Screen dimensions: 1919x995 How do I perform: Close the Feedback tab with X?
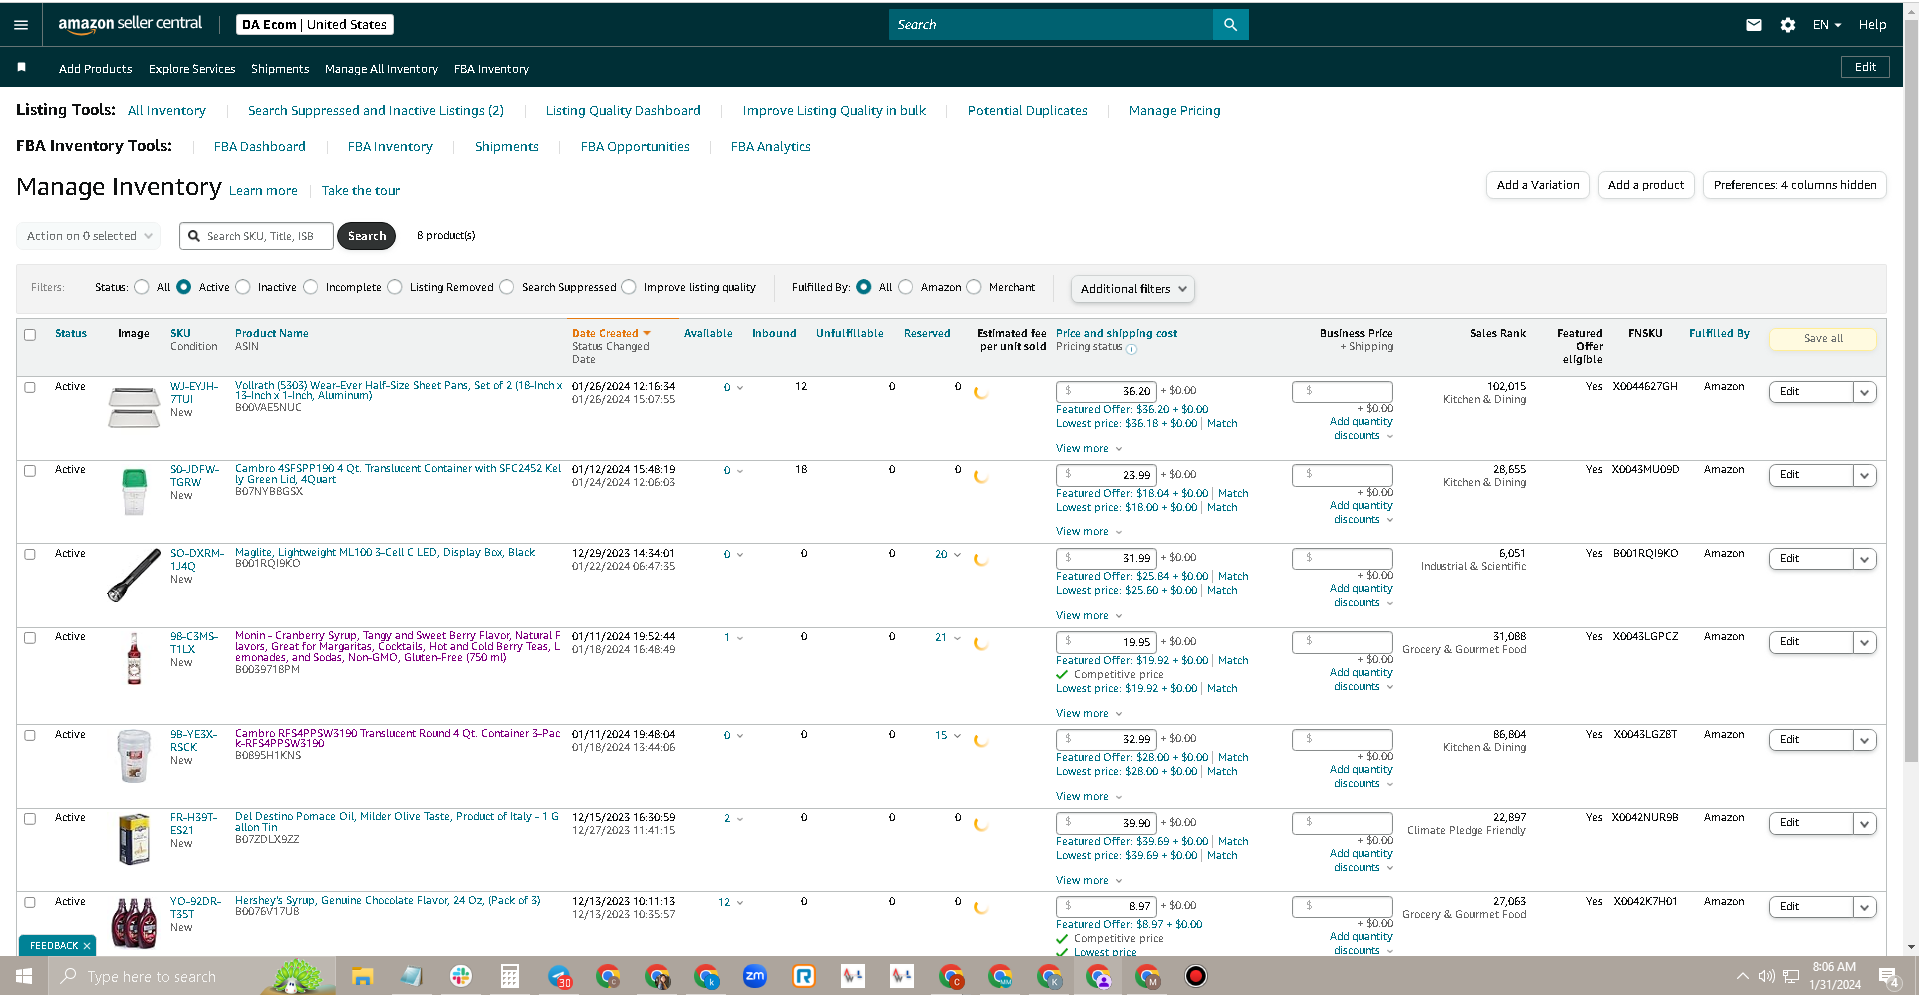(87, 946)
